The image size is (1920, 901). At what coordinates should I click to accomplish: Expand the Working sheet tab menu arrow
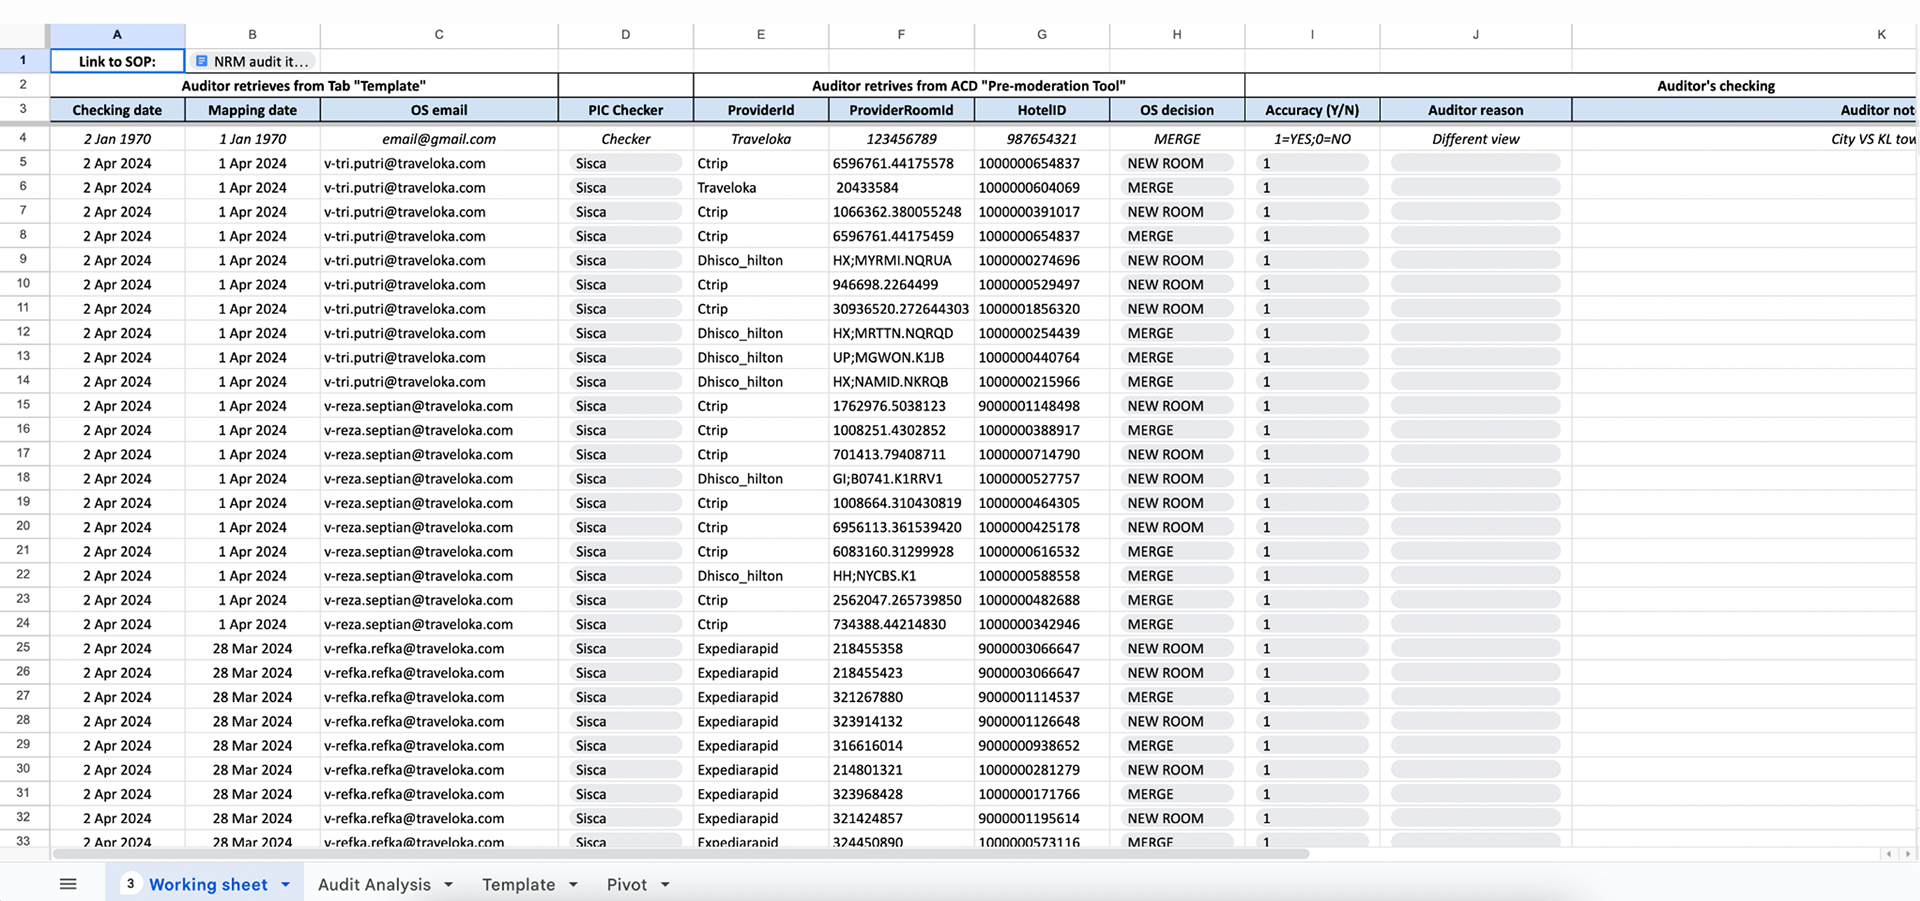click(285, 884)
